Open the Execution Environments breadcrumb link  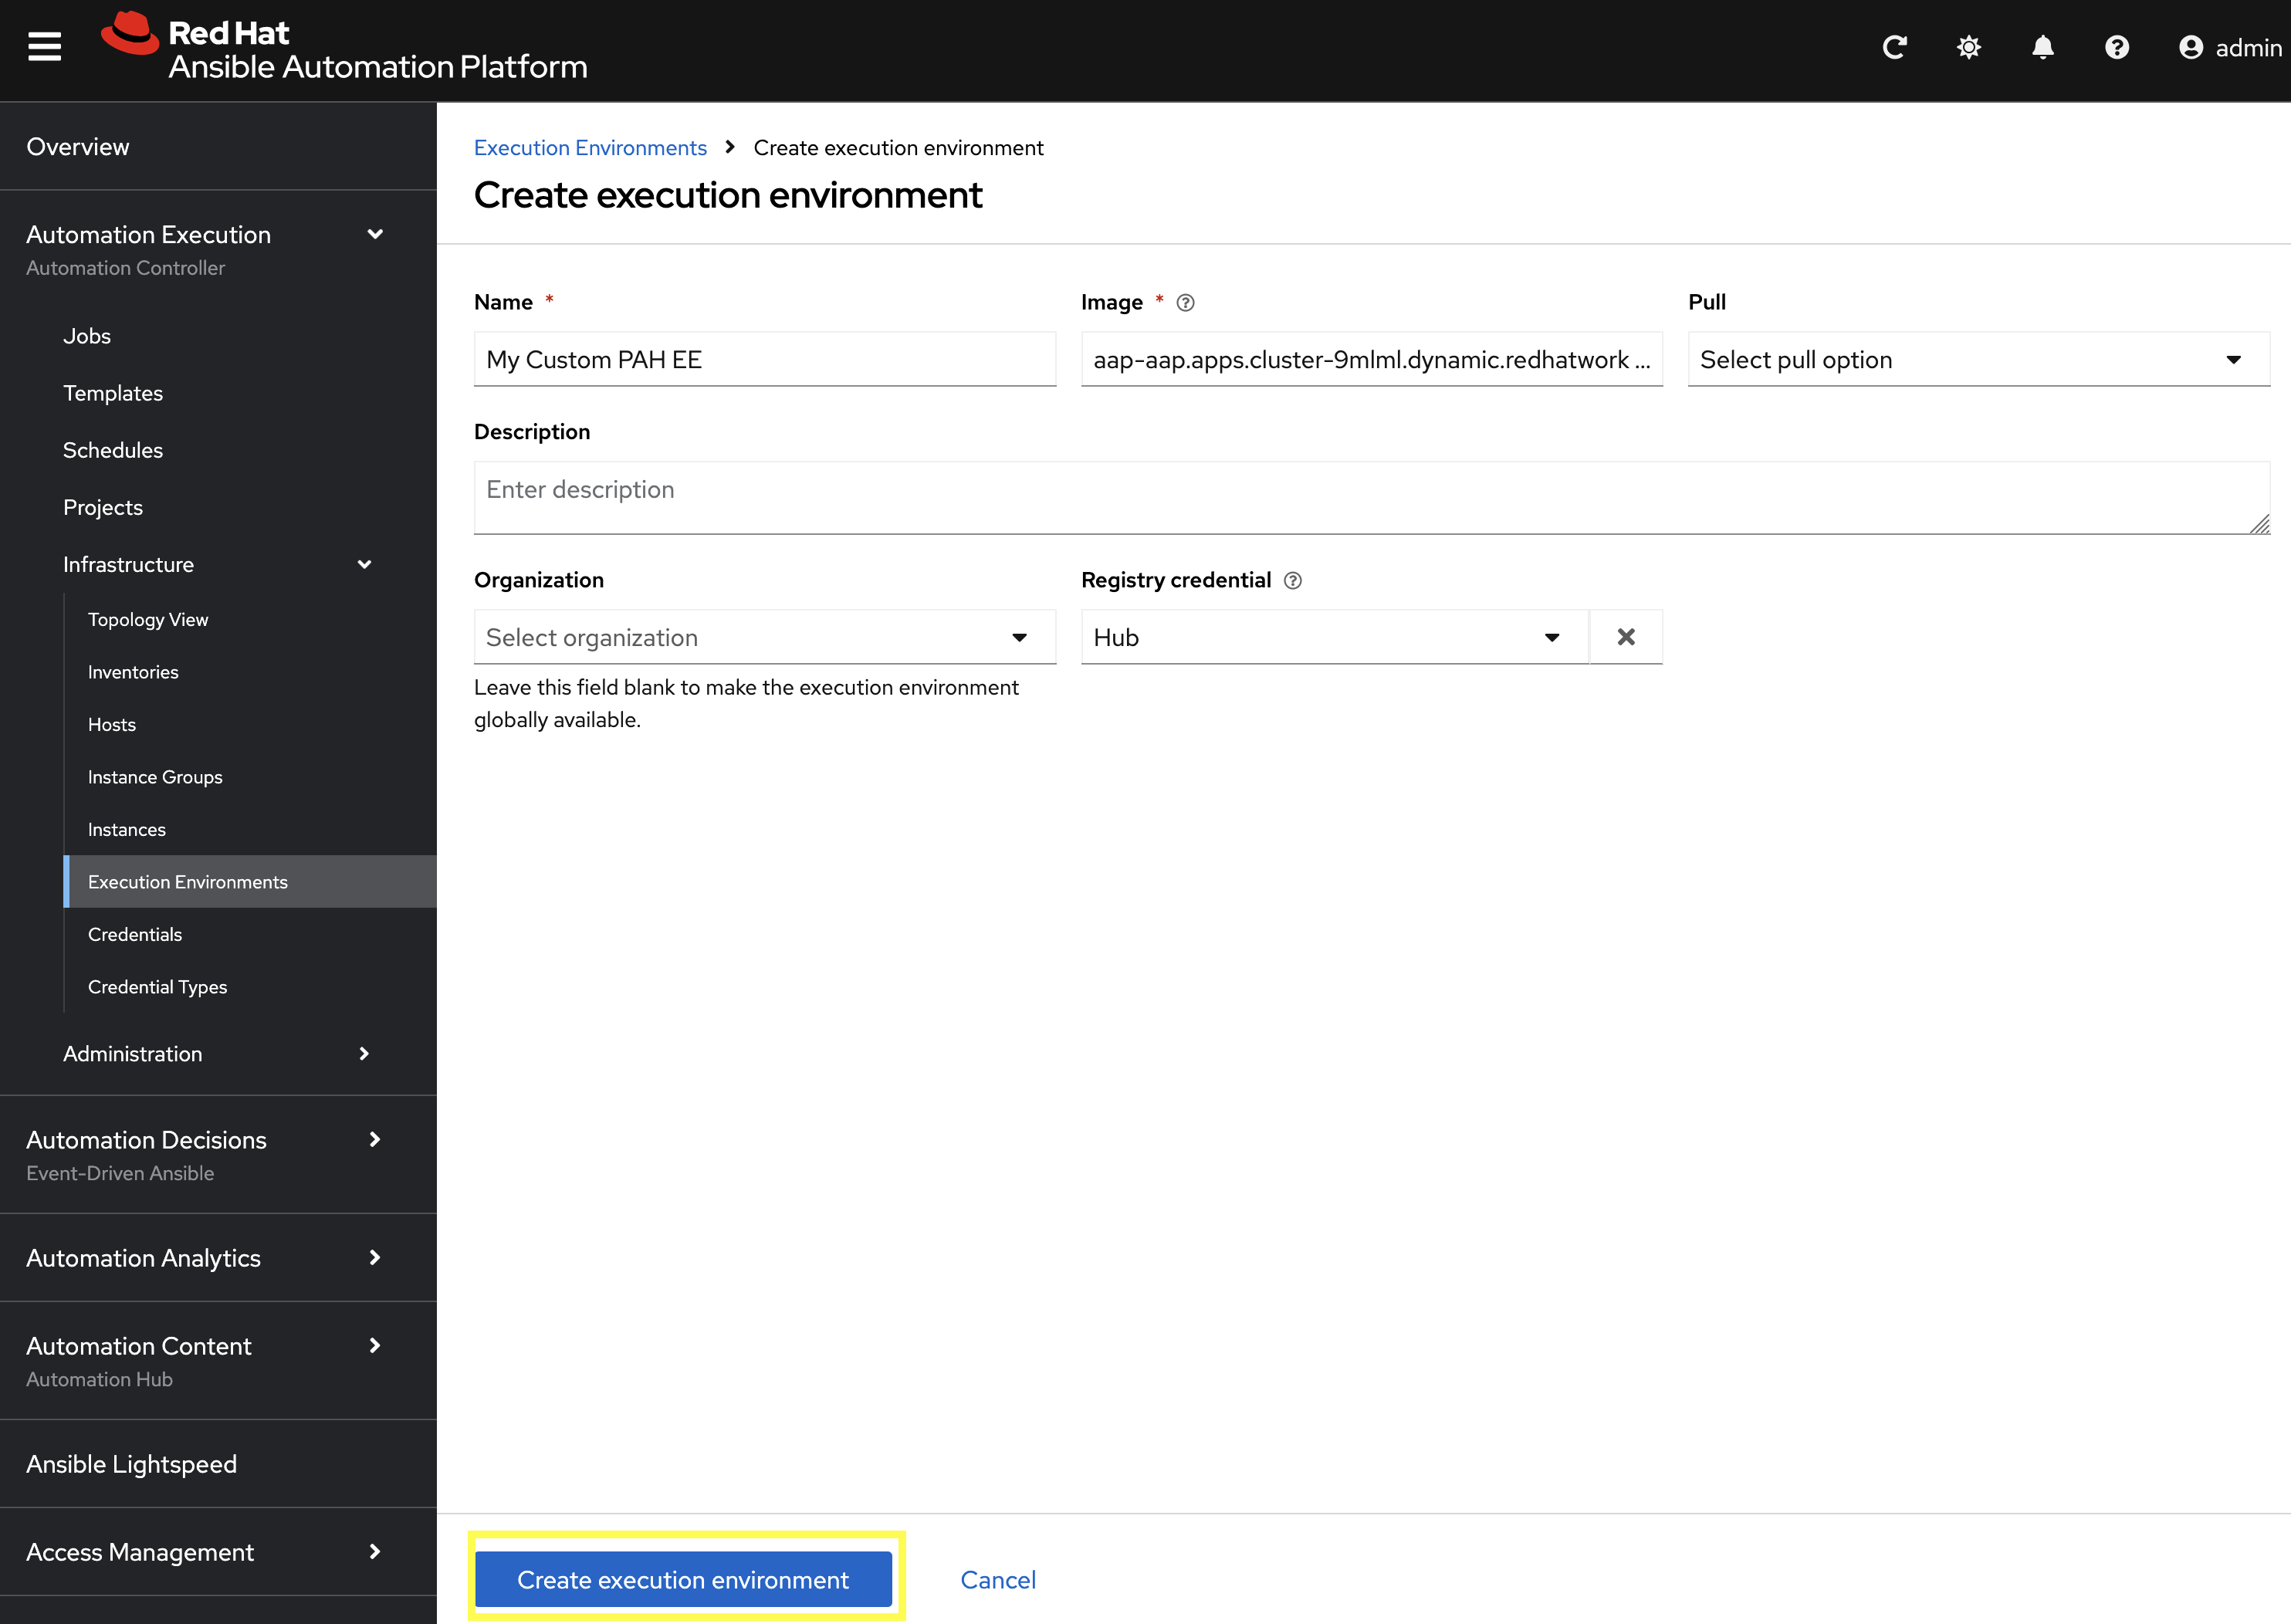coord(590,147)
